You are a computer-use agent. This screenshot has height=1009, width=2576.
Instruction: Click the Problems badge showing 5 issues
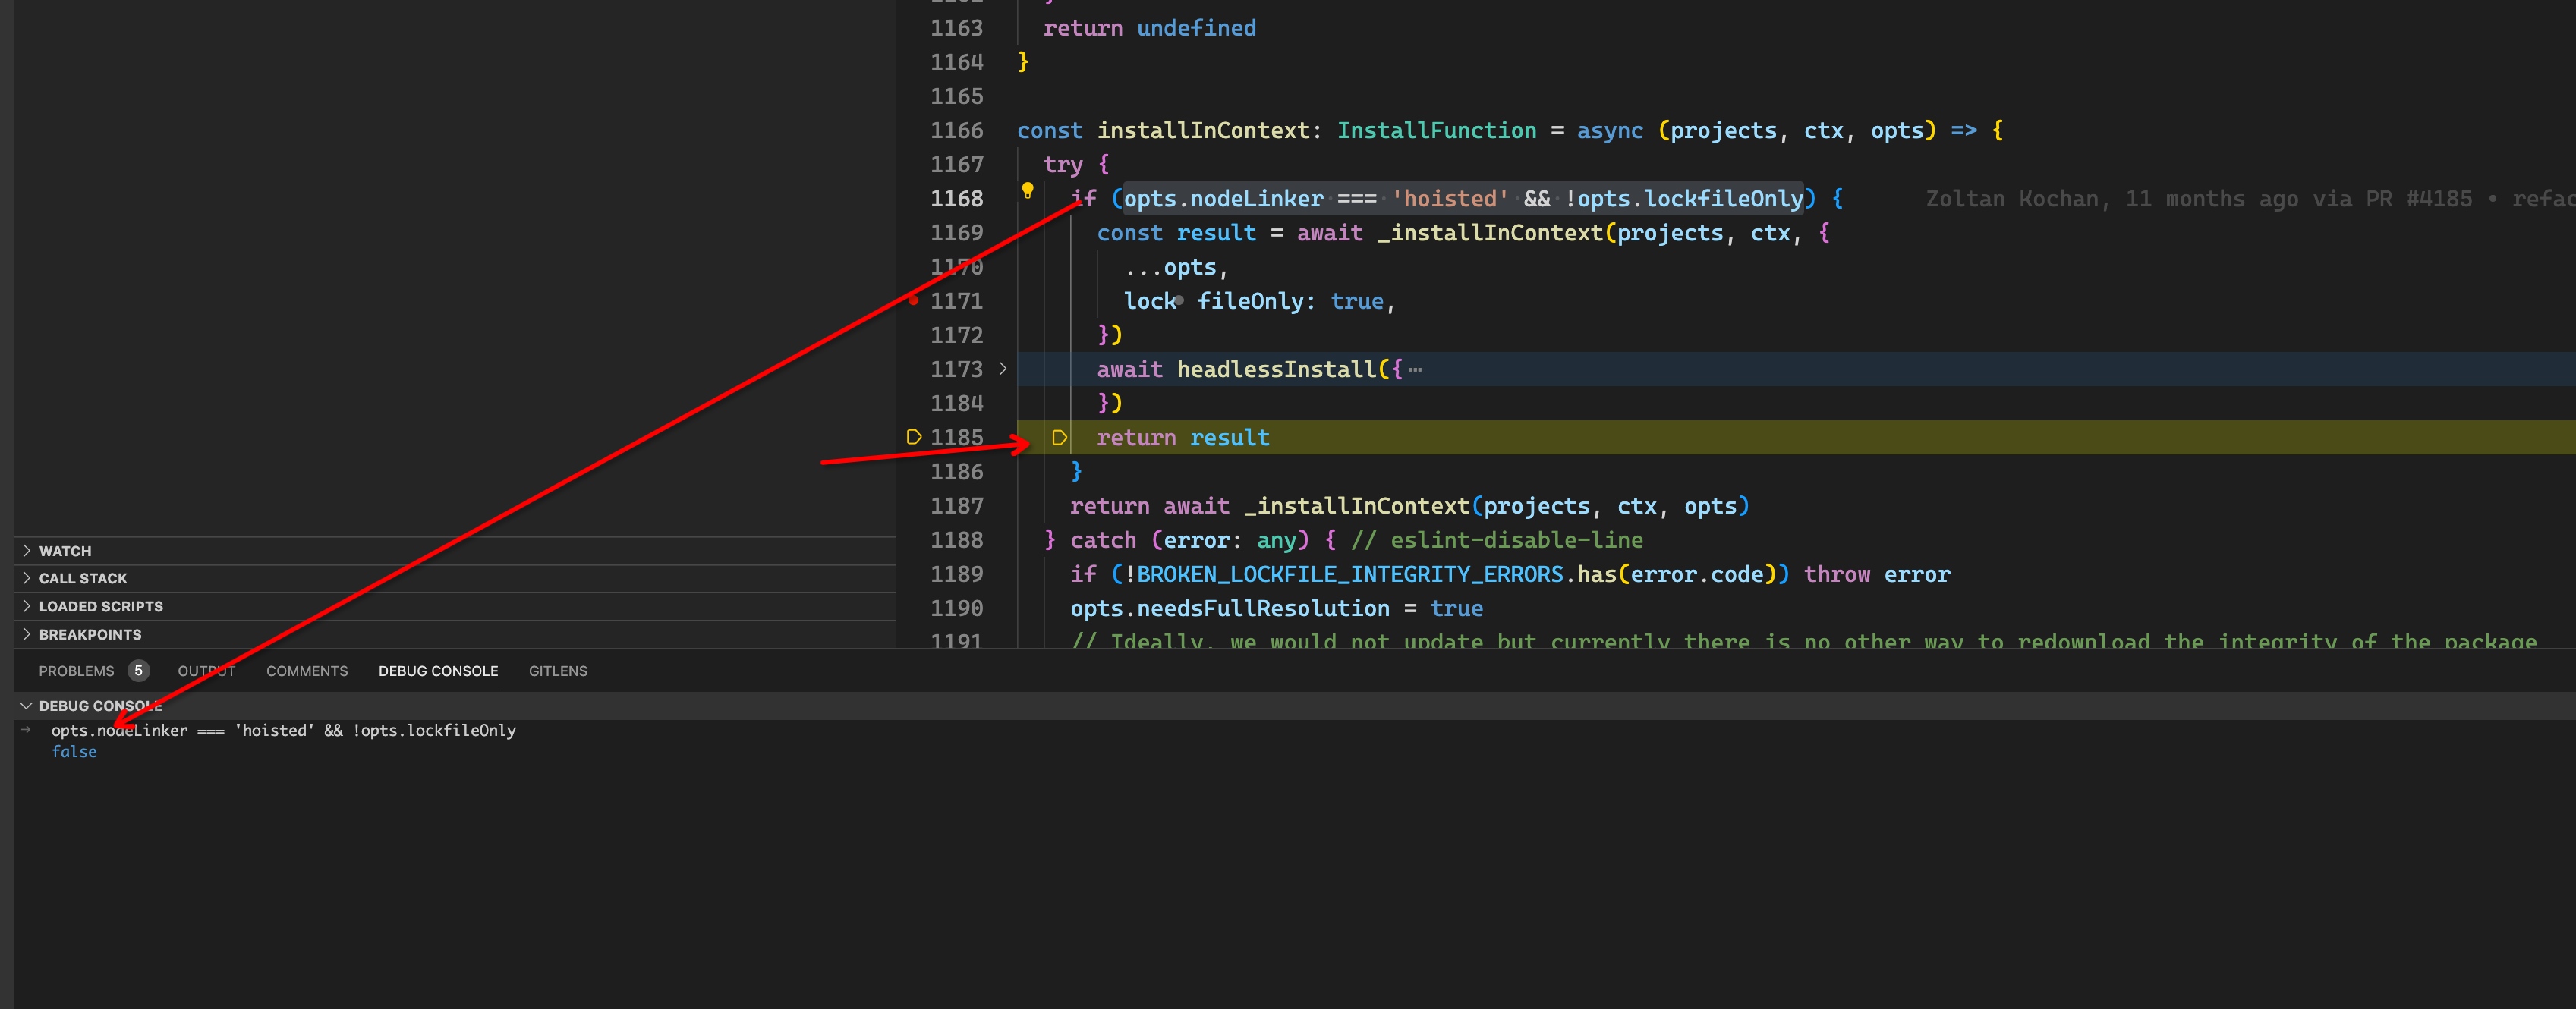[138, 671]
